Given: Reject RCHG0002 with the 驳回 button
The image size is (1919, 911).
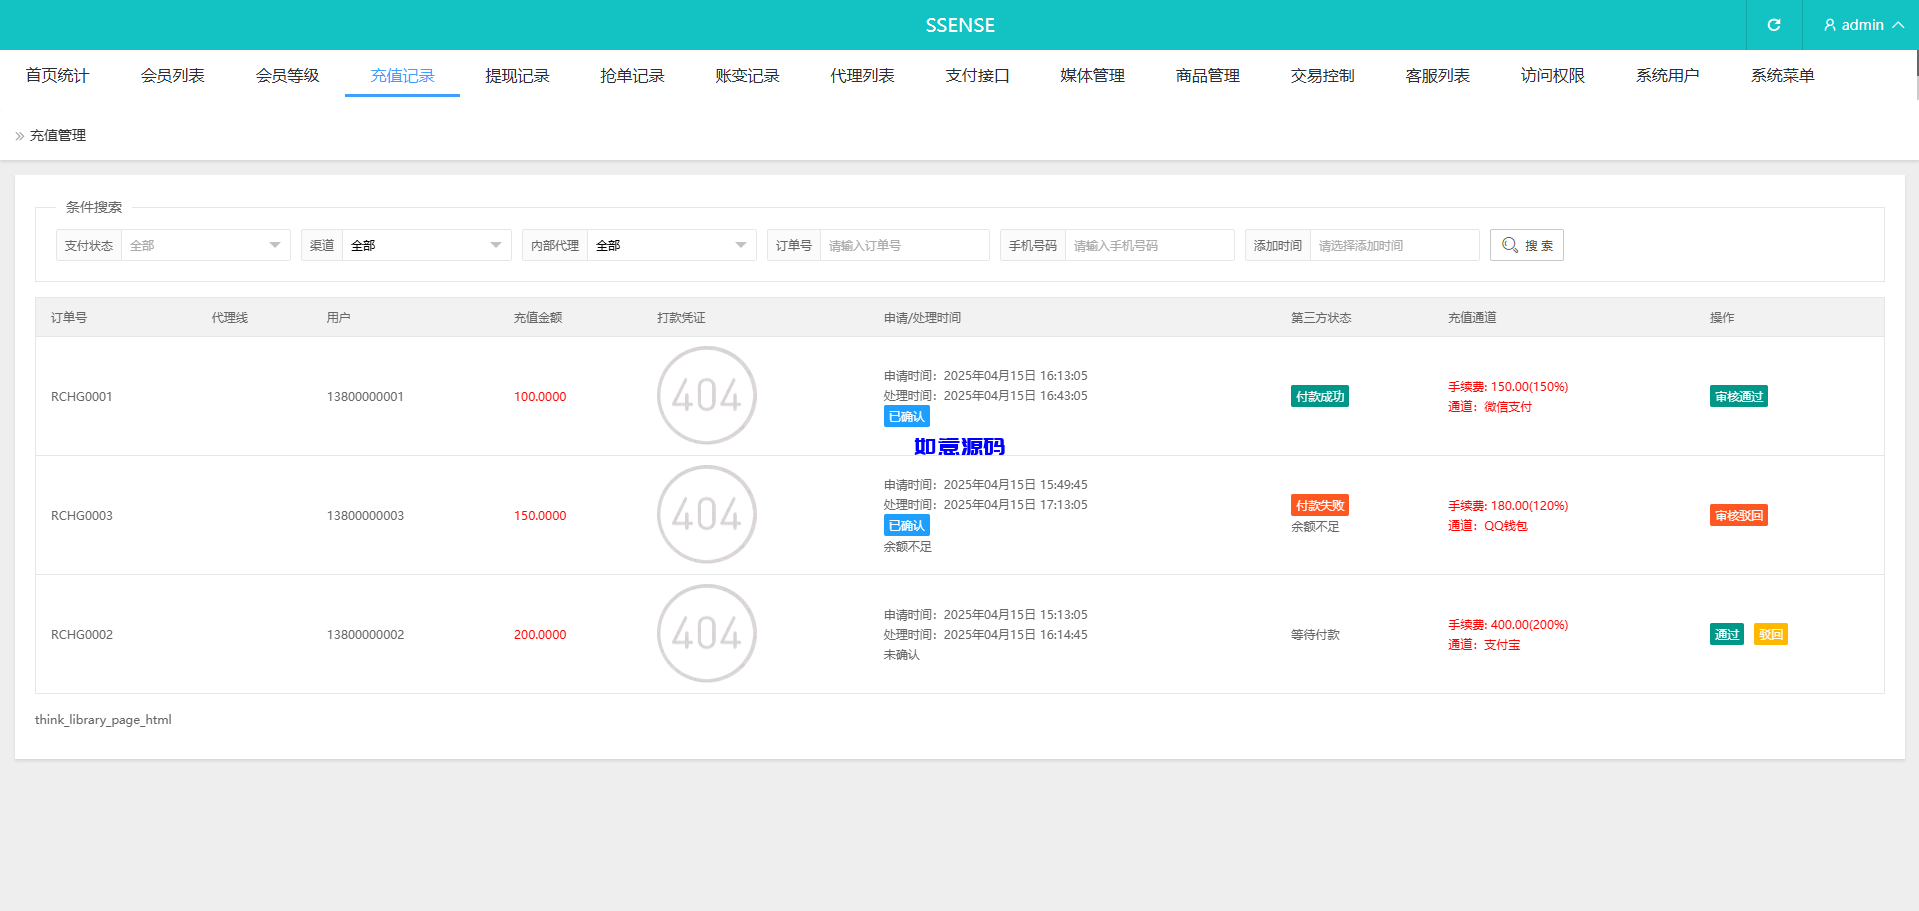Looking at the screenshot, I should 1771,634.
